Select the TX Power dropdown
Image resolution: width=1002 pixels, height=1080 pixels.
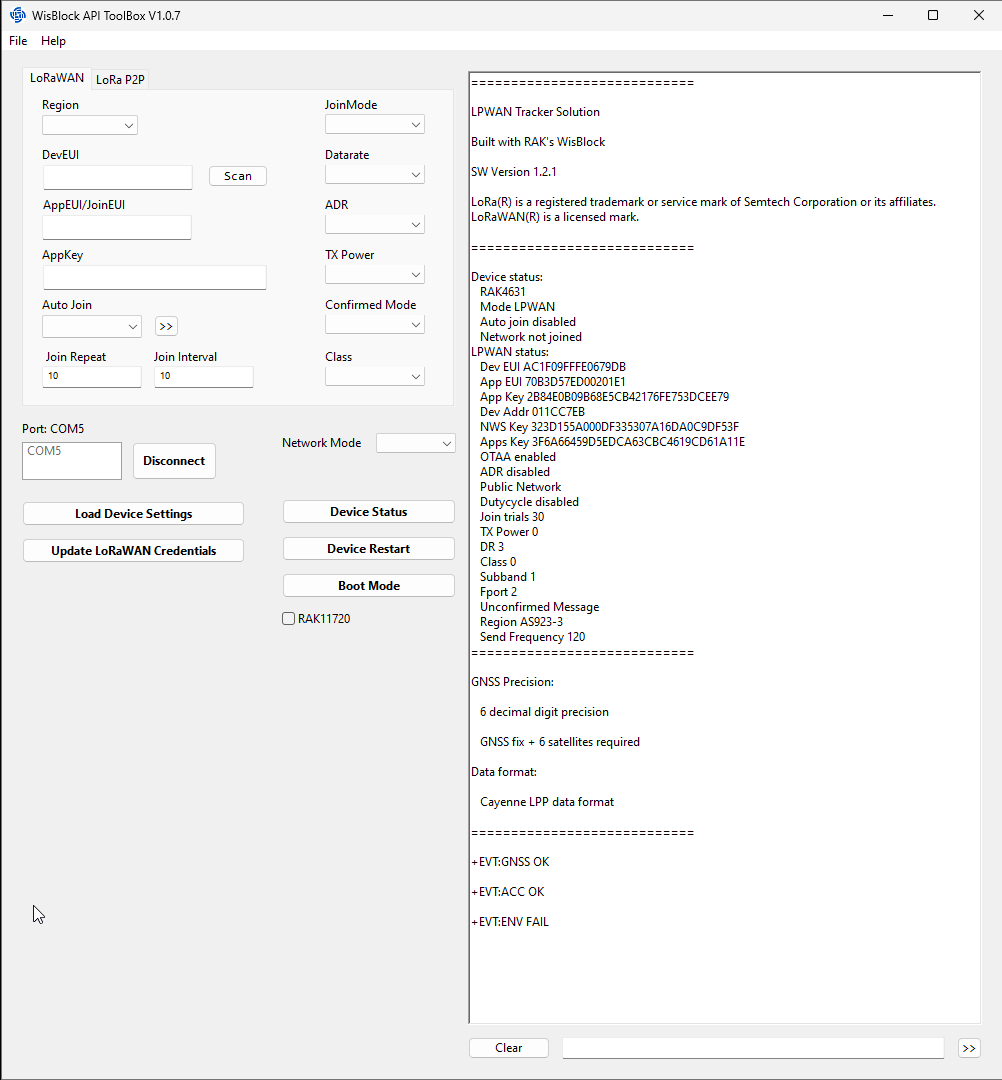point(375,275)
